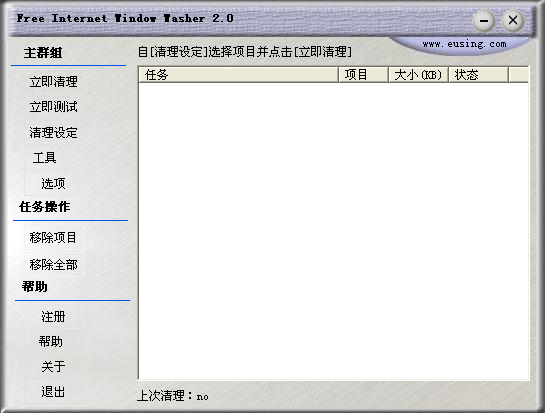Sort by the 大小(KB) column header
The width and height of the screenshot is (545, 413).
[418, 75]
